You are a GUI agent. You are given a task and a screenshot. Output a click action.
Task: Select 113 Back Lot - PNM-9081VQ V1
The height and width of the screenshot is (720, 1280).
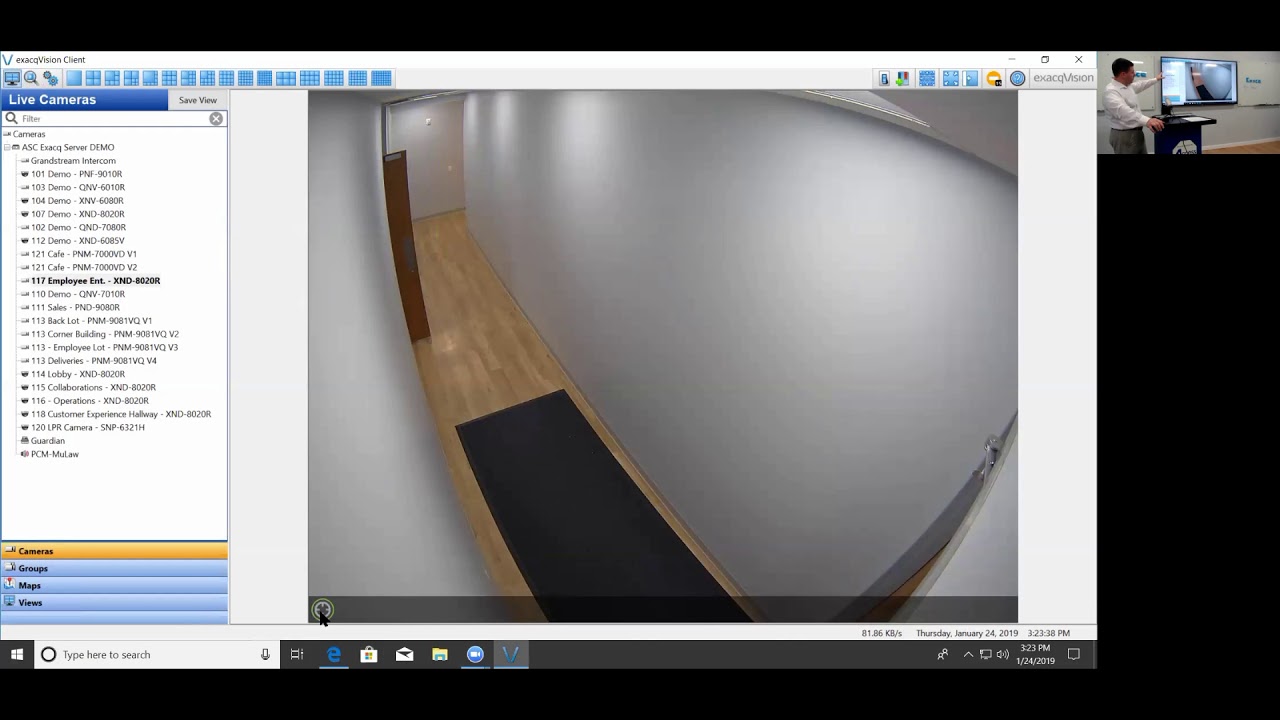[x=91, y=320]
